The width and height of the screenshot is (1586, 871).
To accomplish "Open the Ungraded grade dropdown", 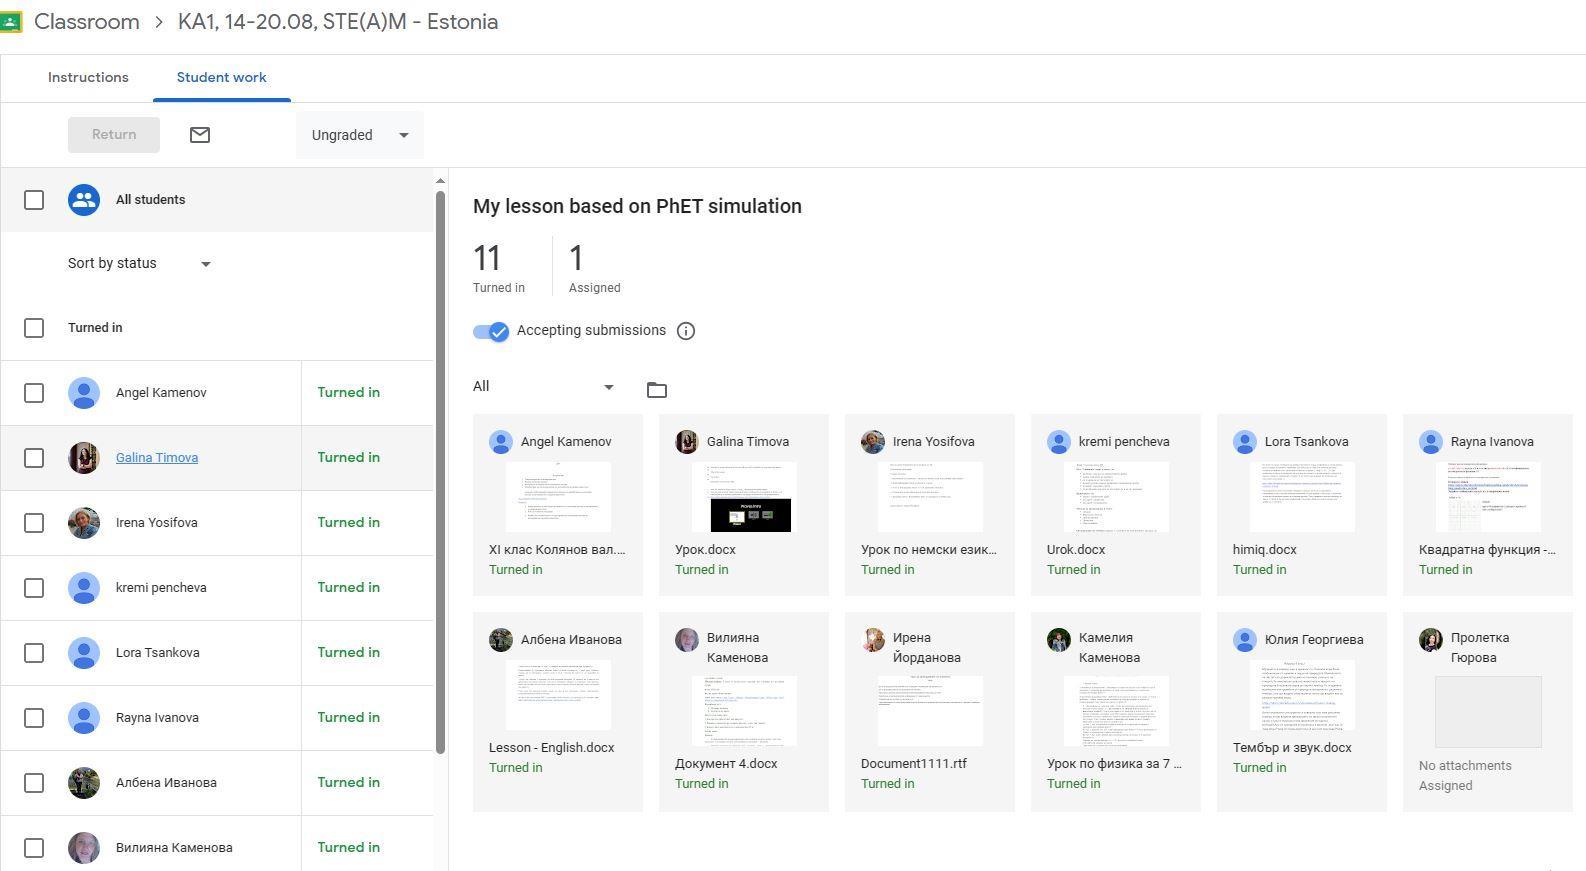I will point(360,135).
